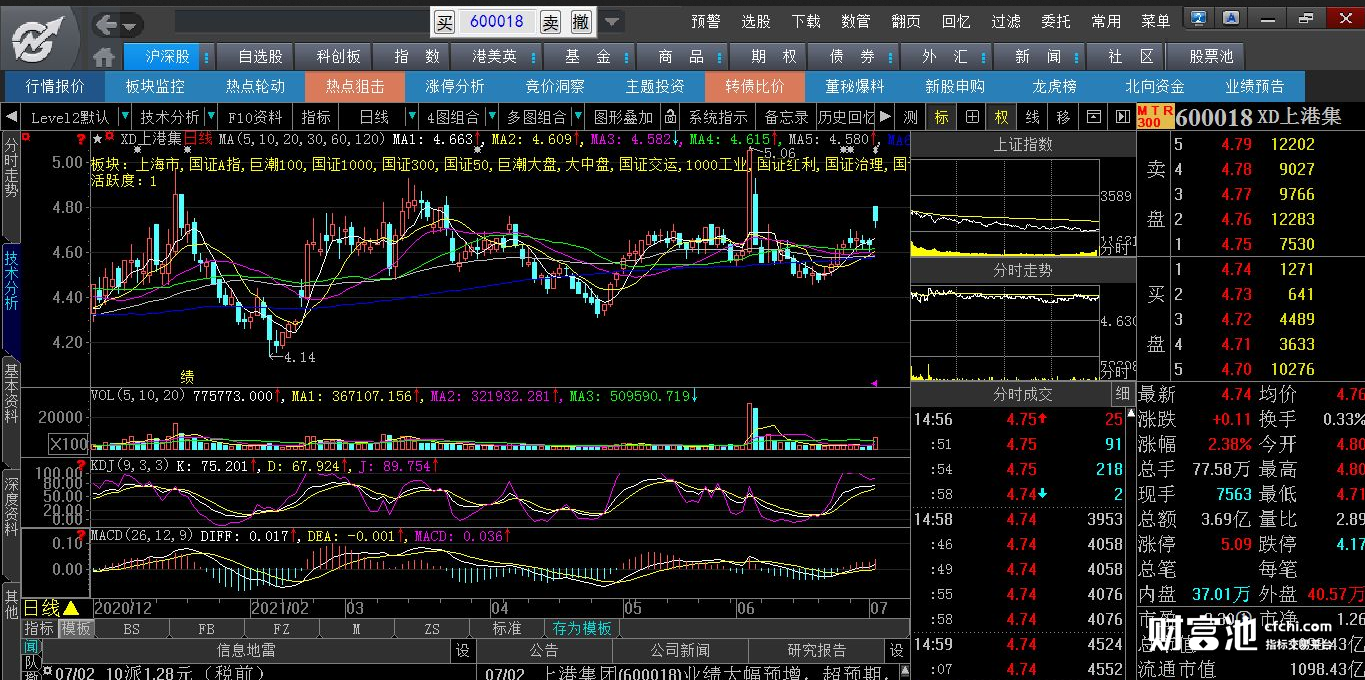
Task: Click the Home icon in the toolbar
Action: [x=104, y=56]
